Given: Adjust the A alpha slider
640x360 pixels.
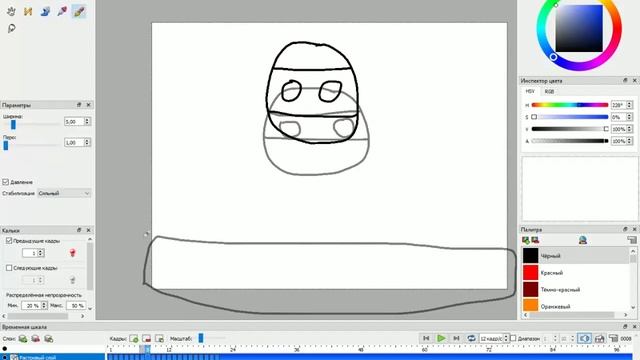Looking at the screenshot, I should 570,141.
